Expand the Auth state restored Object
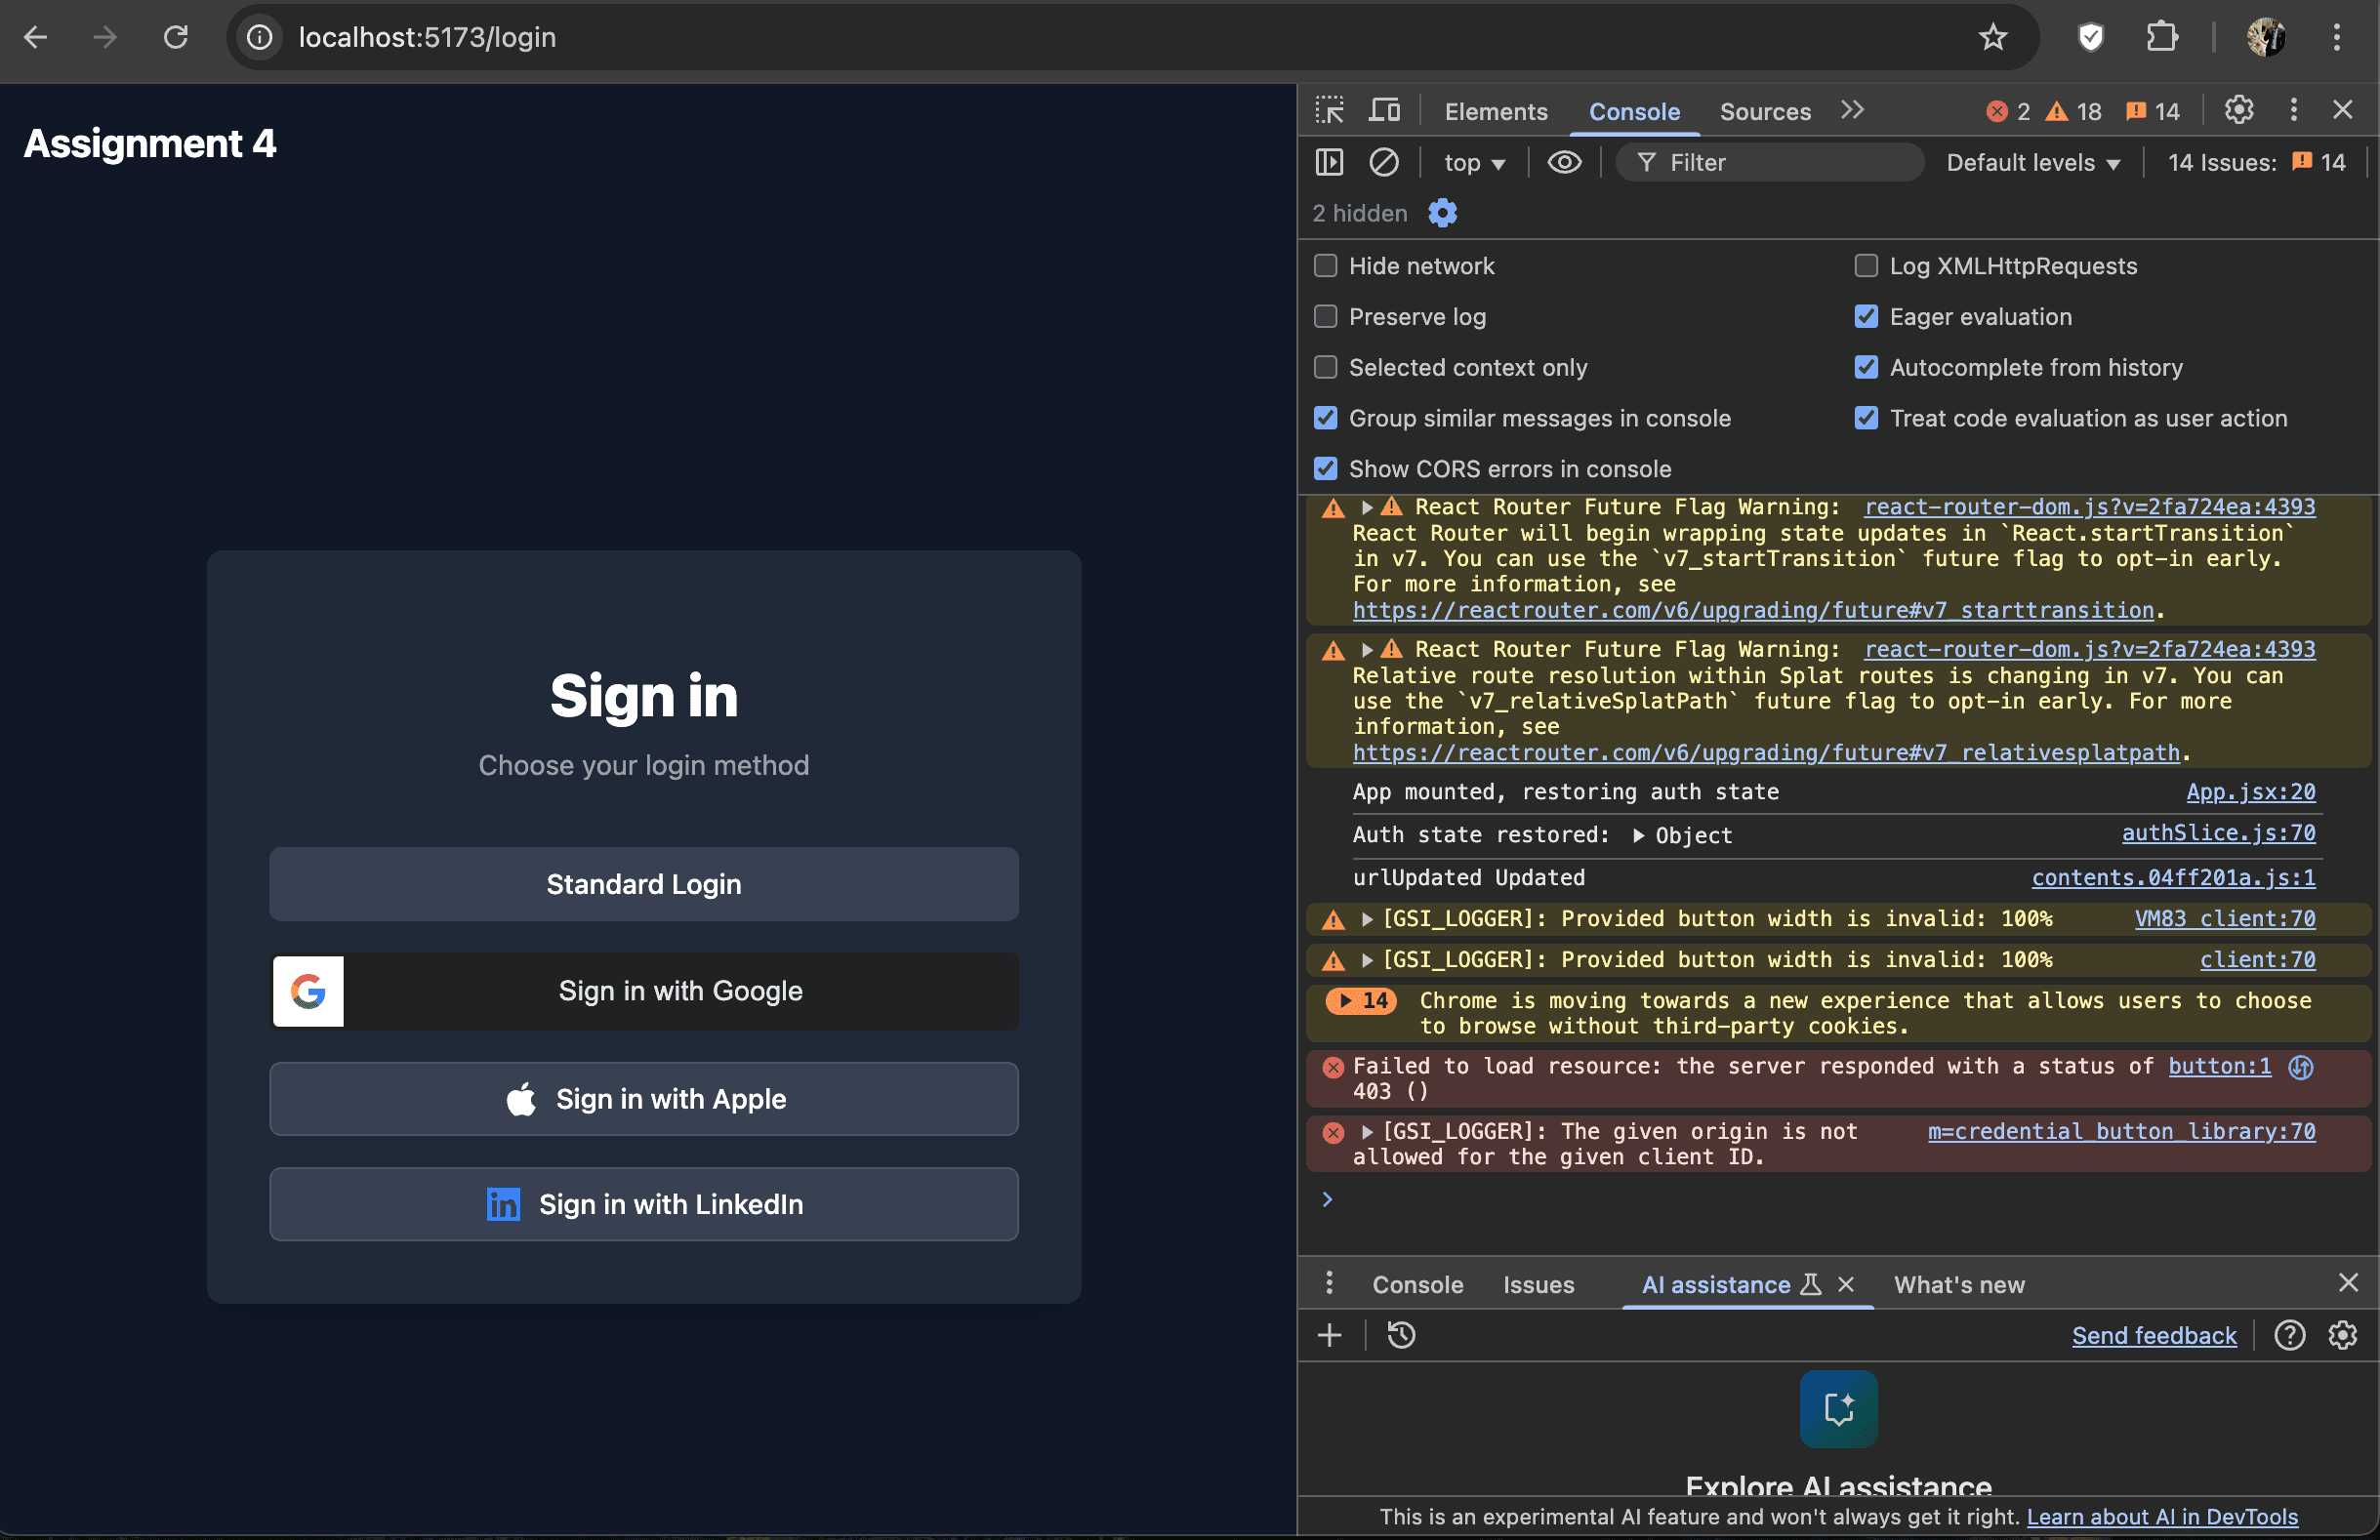Viewport: 2380px width, 1540px height. 1638,836
